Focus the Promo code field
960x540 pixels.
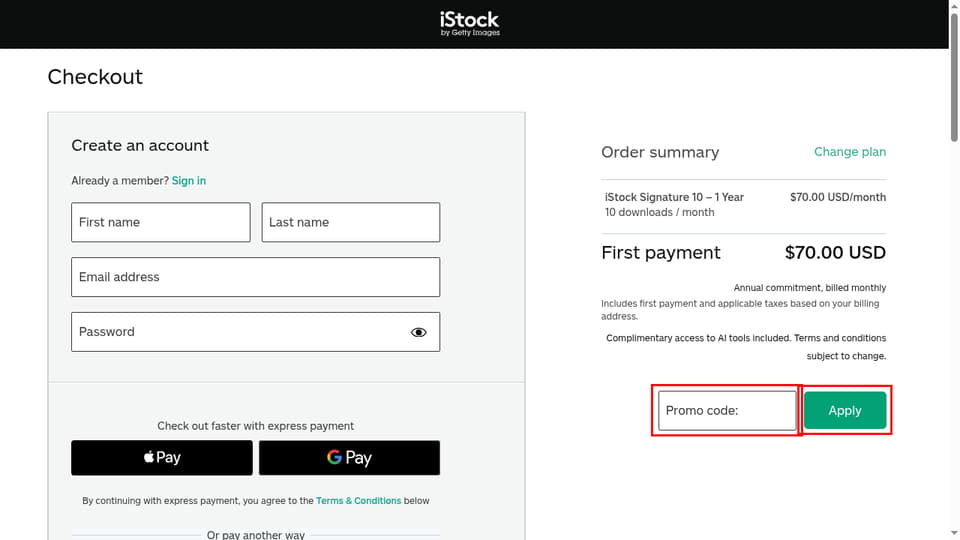click(x=727, y=410)
